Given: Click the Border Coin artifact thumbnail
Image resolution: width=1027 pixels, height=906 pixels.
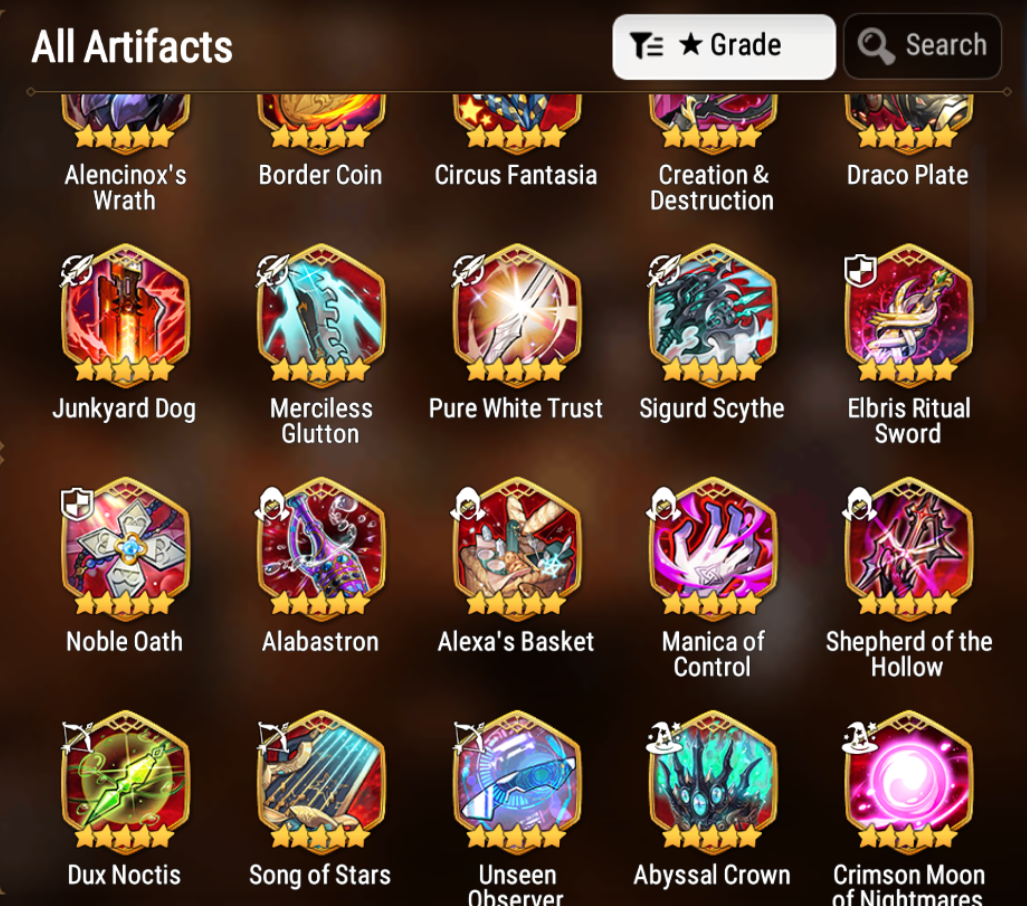Looking at the screenshot, I should [x=320, y=122].
